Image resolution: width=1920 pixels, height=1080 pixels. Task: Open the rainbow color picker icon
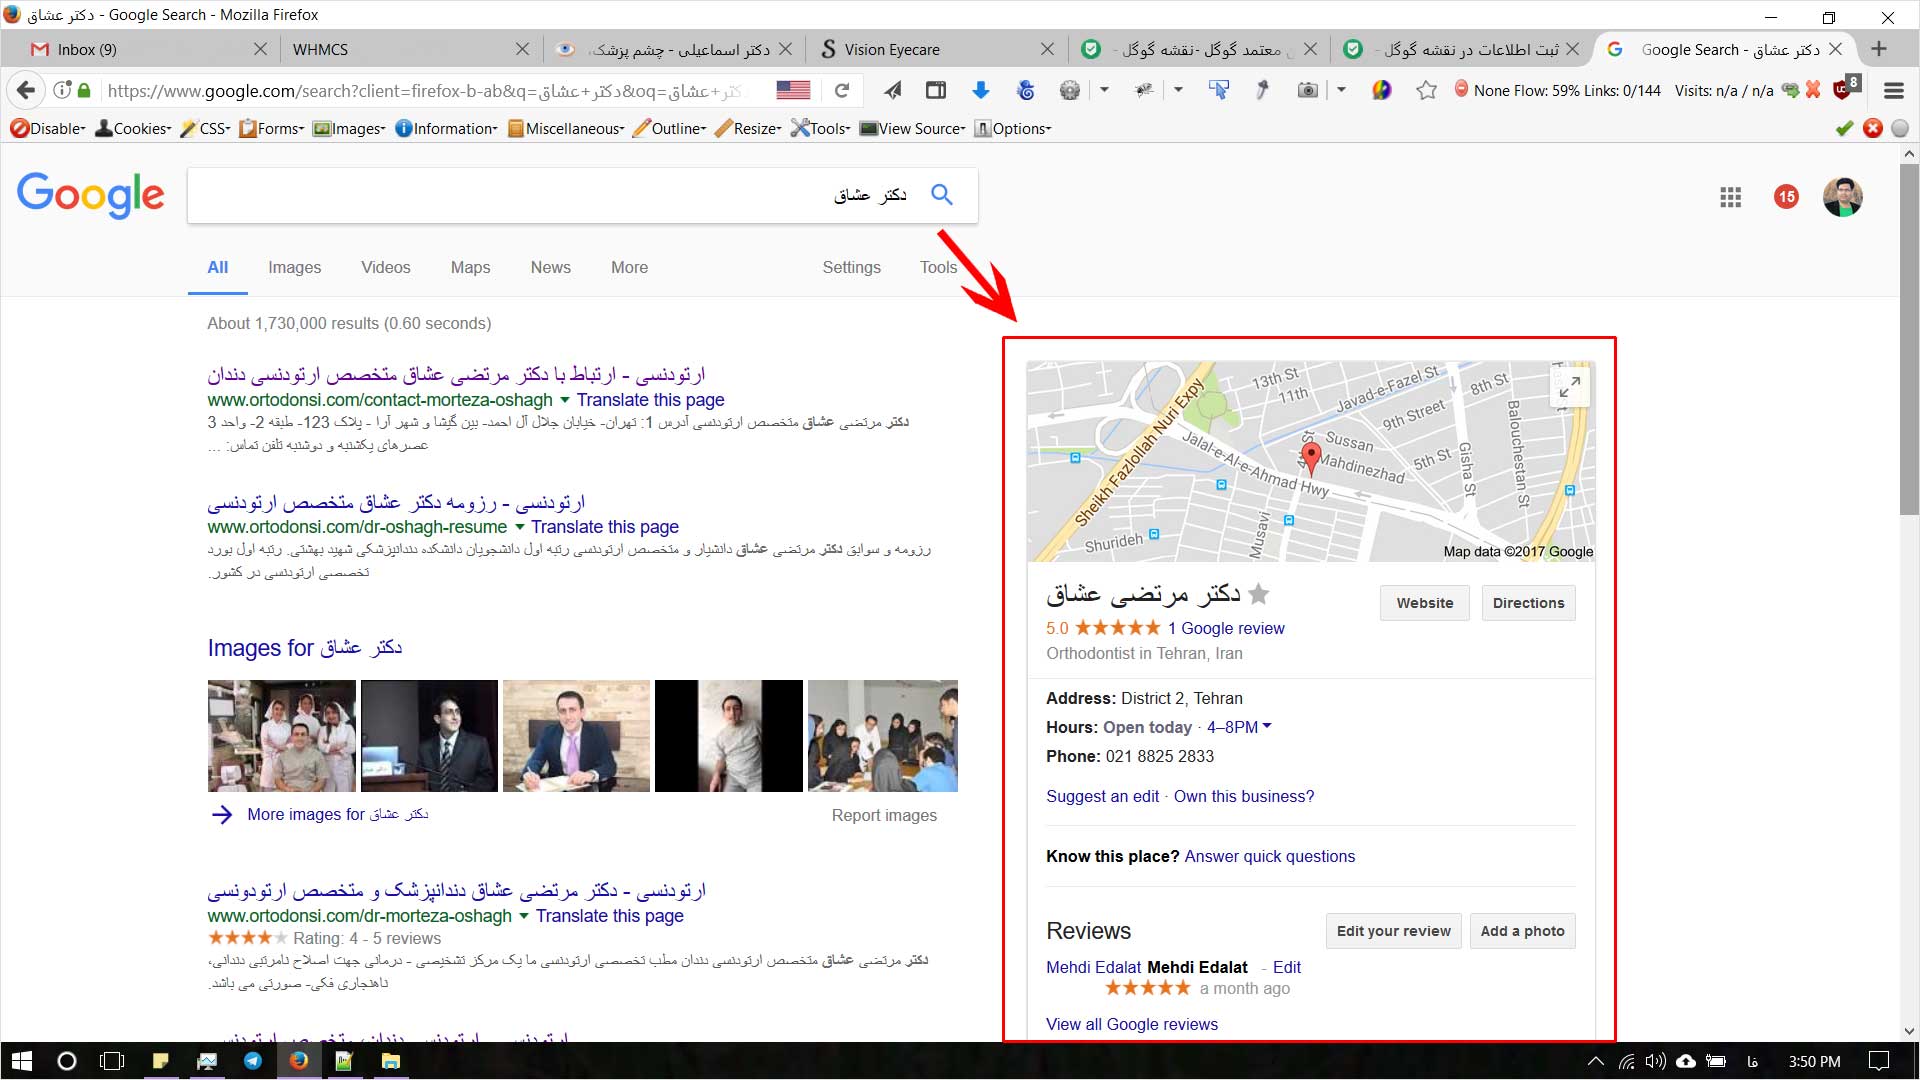1381,90
